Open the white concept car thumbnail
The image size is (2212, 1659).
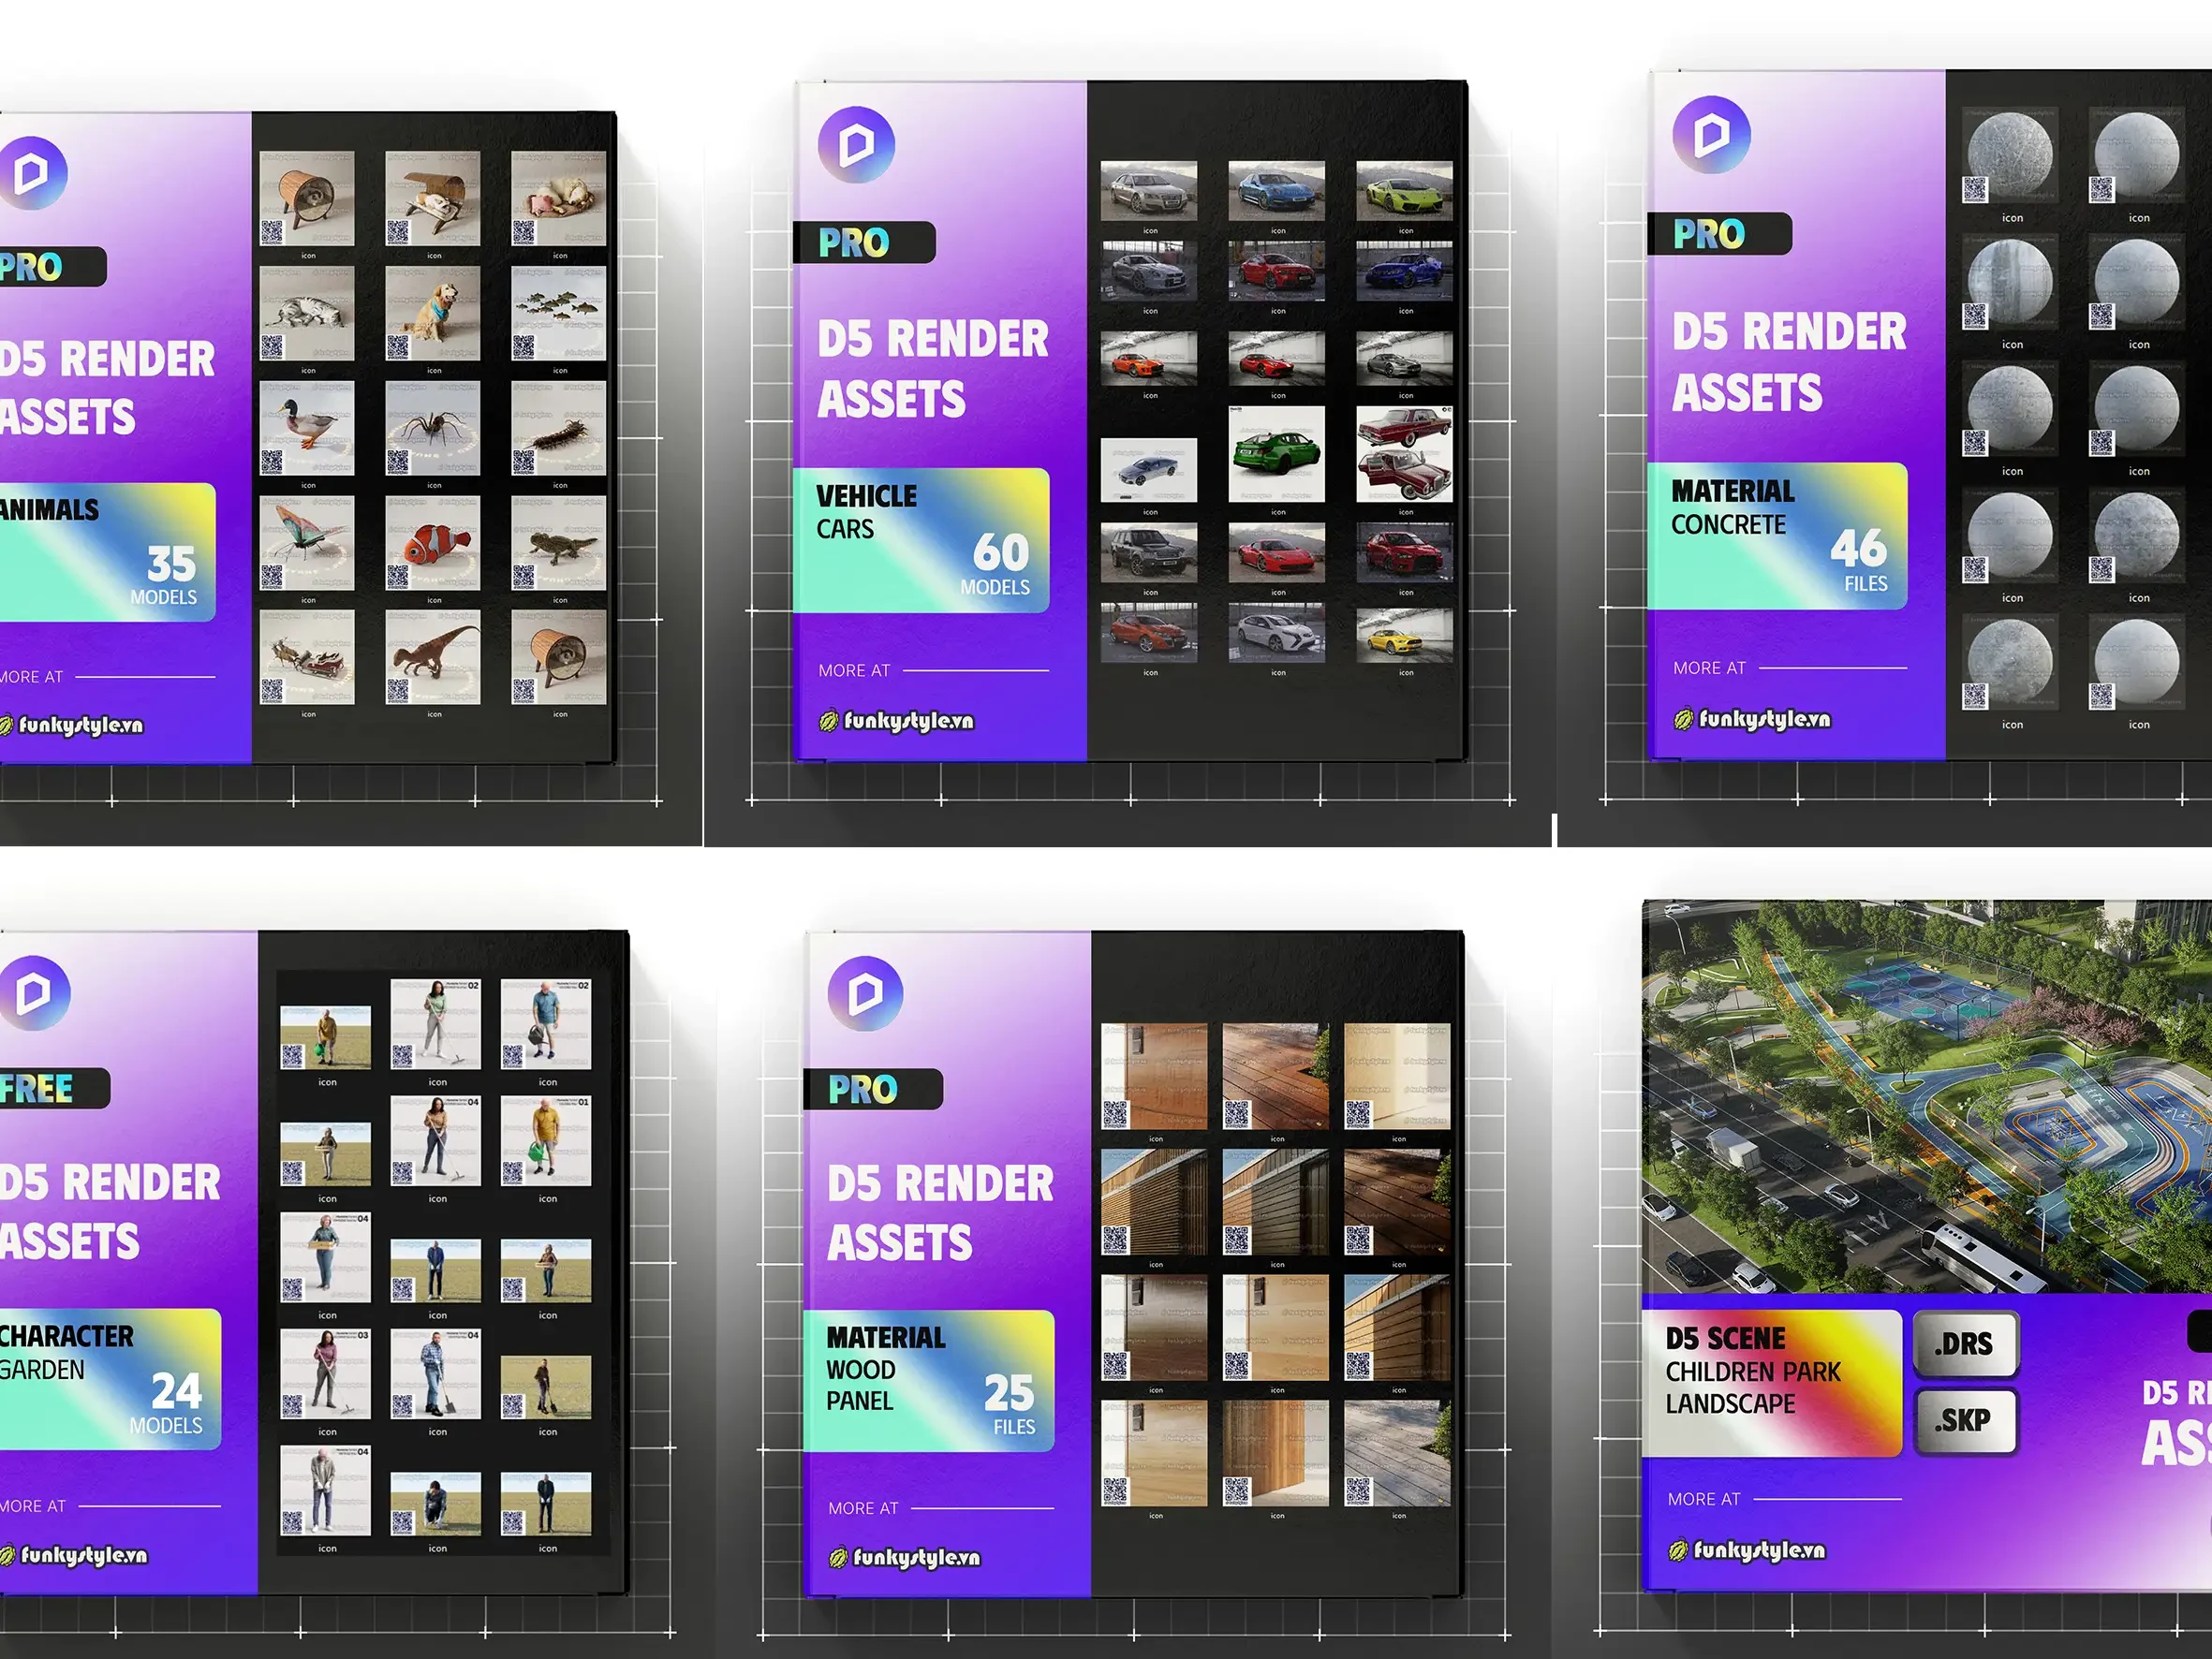[x=1276, y=633]
